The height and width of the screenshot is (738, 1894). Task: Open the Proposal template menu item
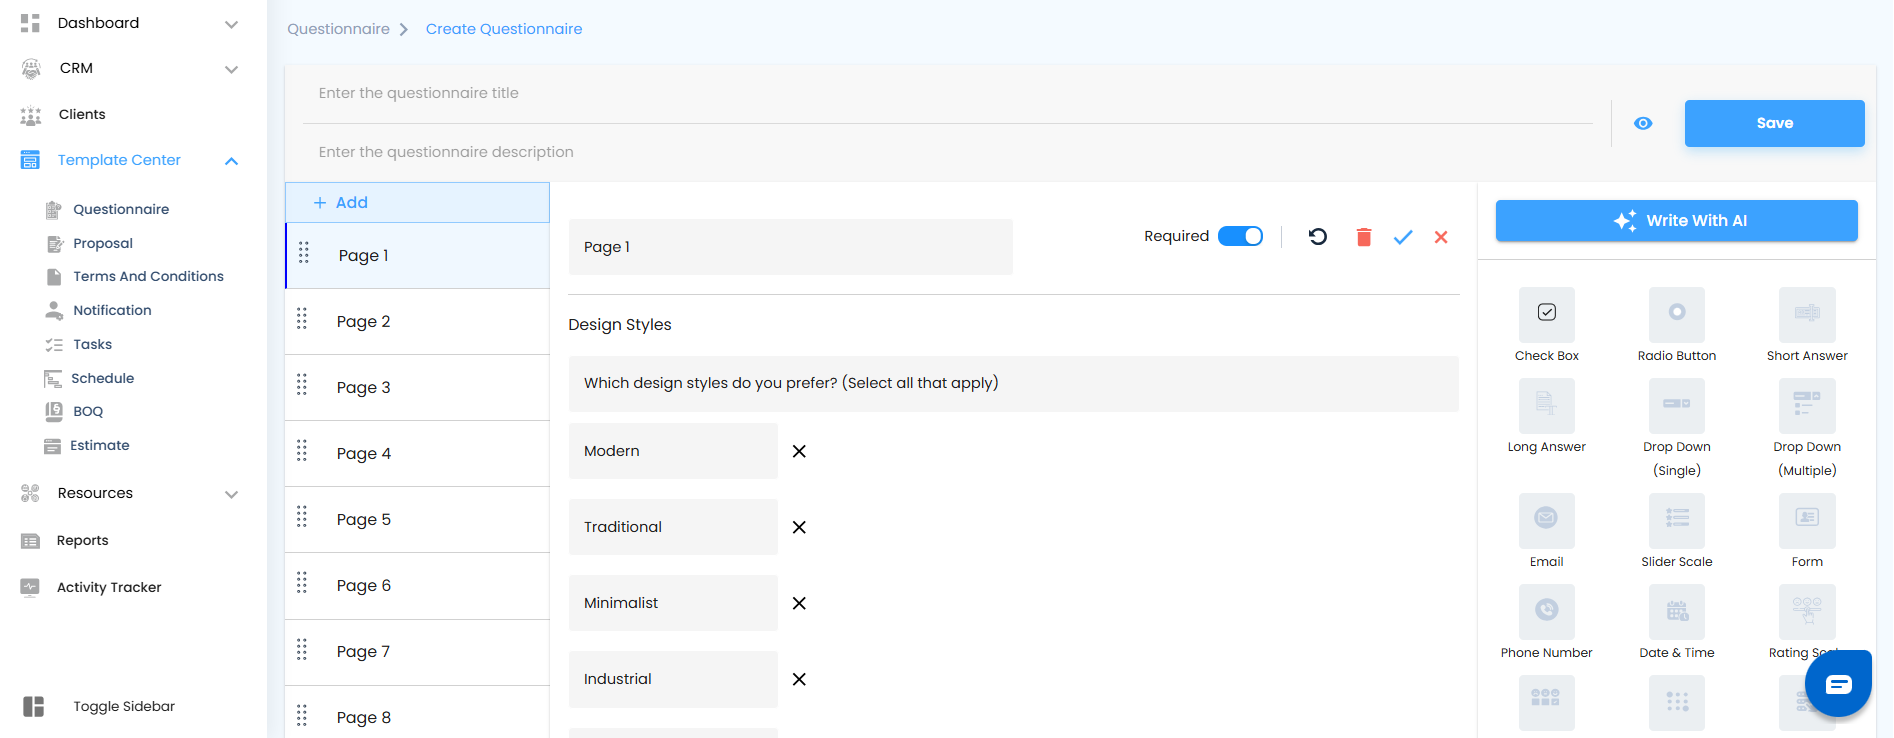[103, 243]
